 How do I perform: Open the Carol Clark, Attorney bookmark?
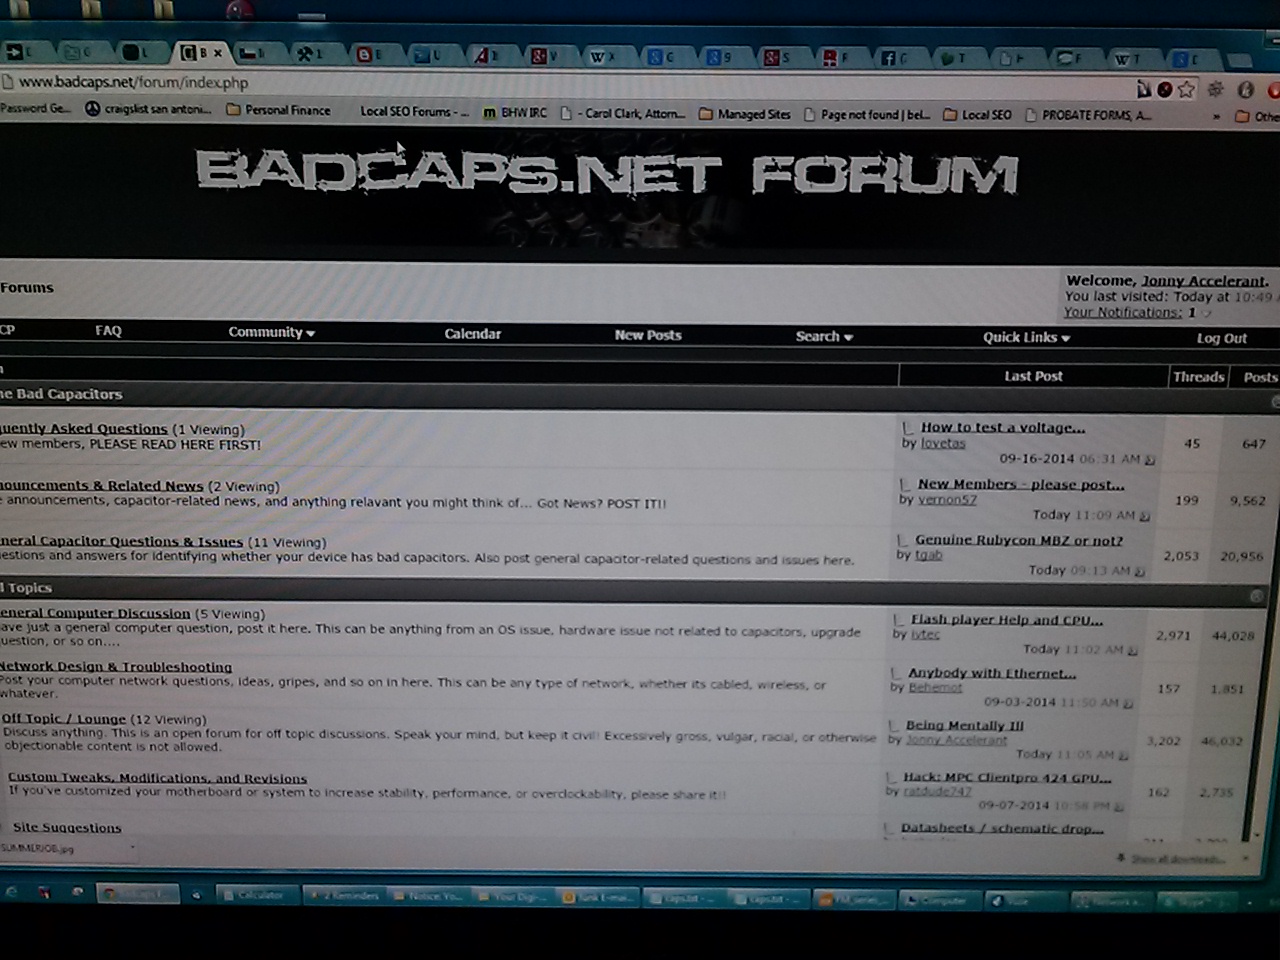click(x=623, y=113)
